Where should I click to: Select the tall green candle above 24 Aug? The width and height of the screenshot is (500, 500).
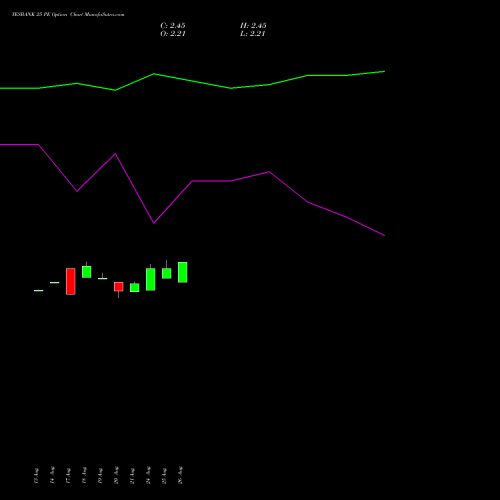[151, 279]
